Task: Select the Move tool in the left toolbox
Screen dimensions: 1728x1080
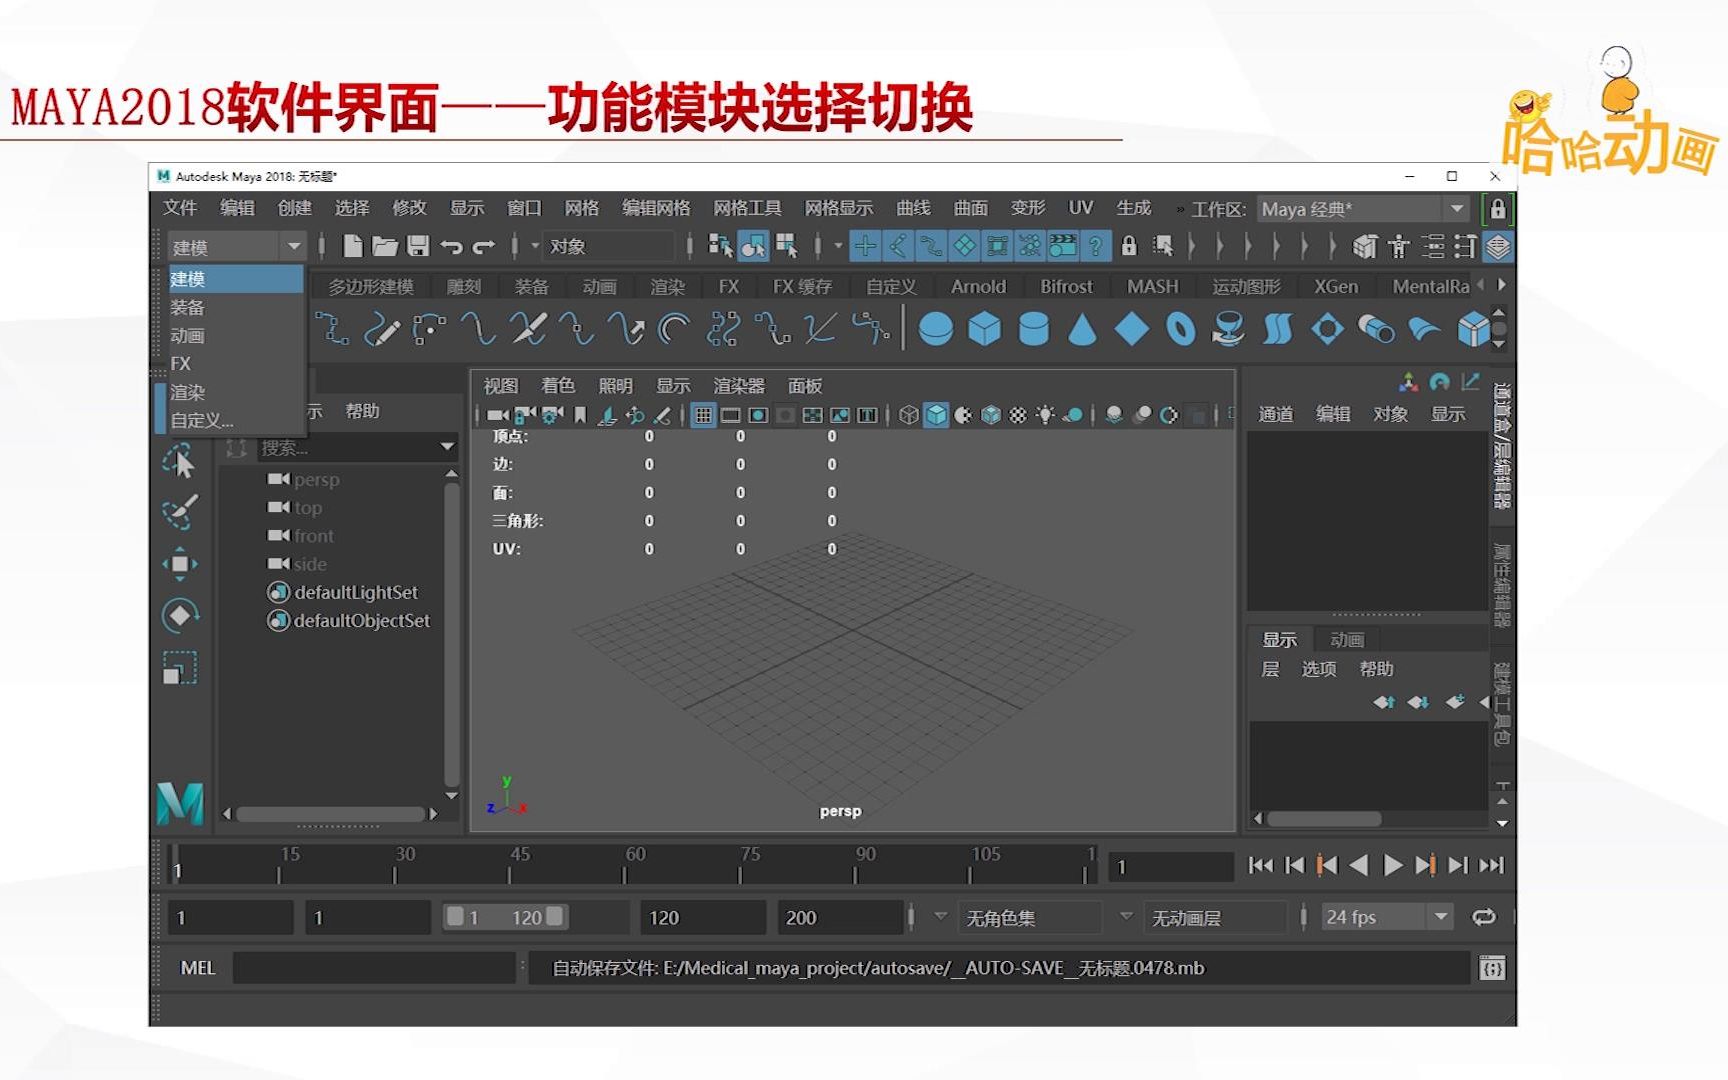Action: point(180,564)
